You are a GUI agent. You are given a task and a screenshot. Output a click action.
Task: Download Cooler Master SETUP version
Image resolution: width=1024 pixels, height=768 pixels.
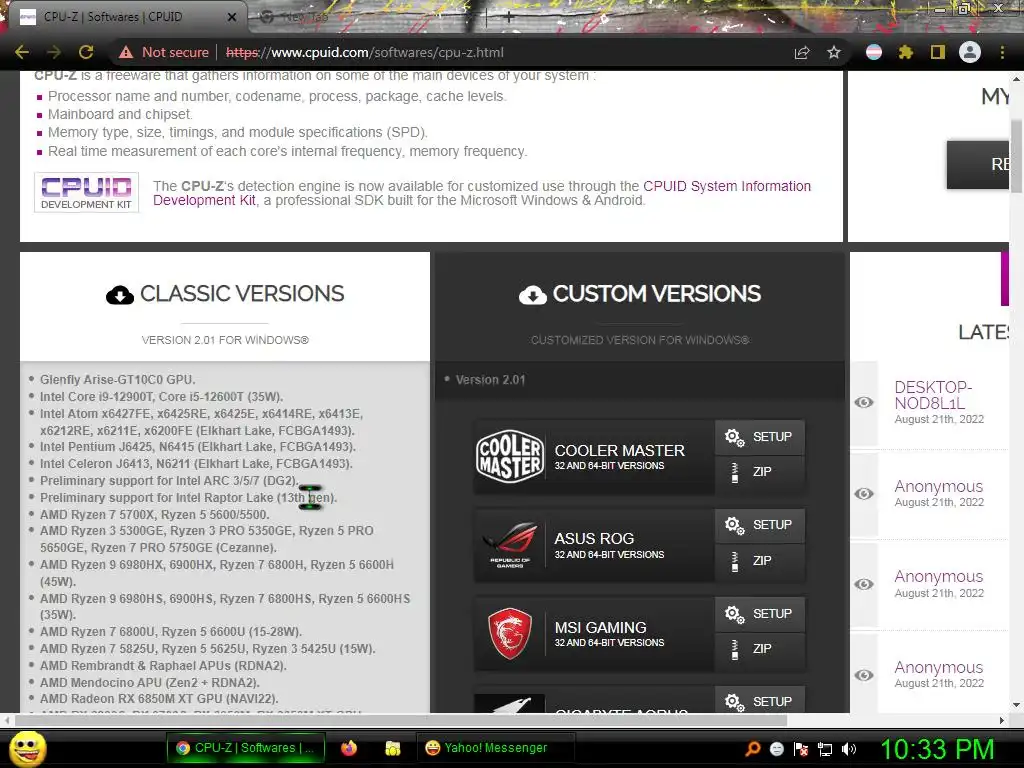point(760,437)
